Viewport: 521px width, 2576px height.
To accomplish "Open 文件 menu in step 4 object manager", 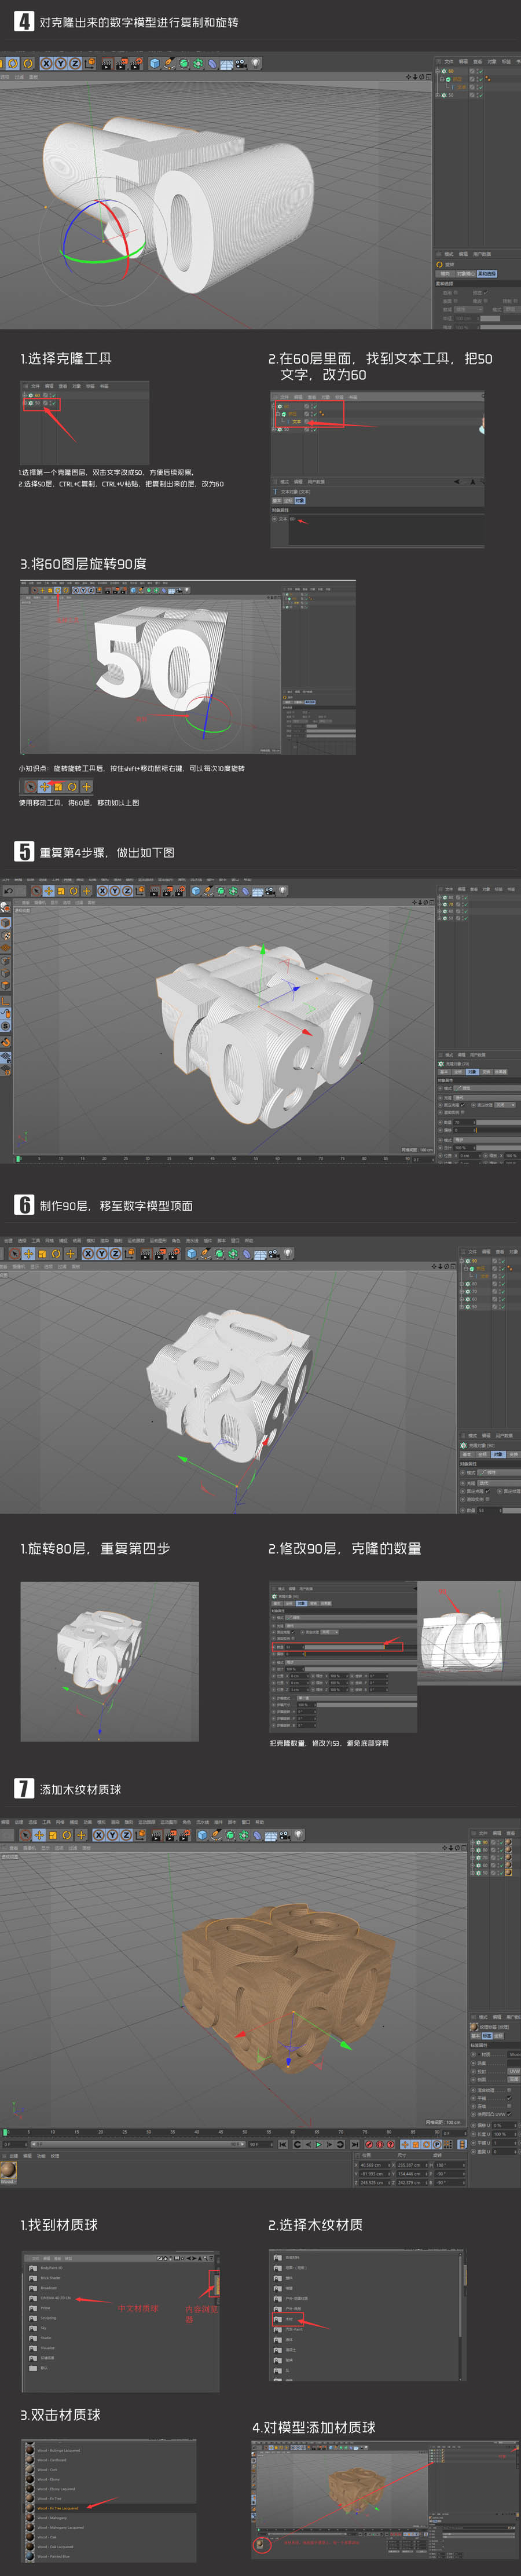I will click(449, 62).
